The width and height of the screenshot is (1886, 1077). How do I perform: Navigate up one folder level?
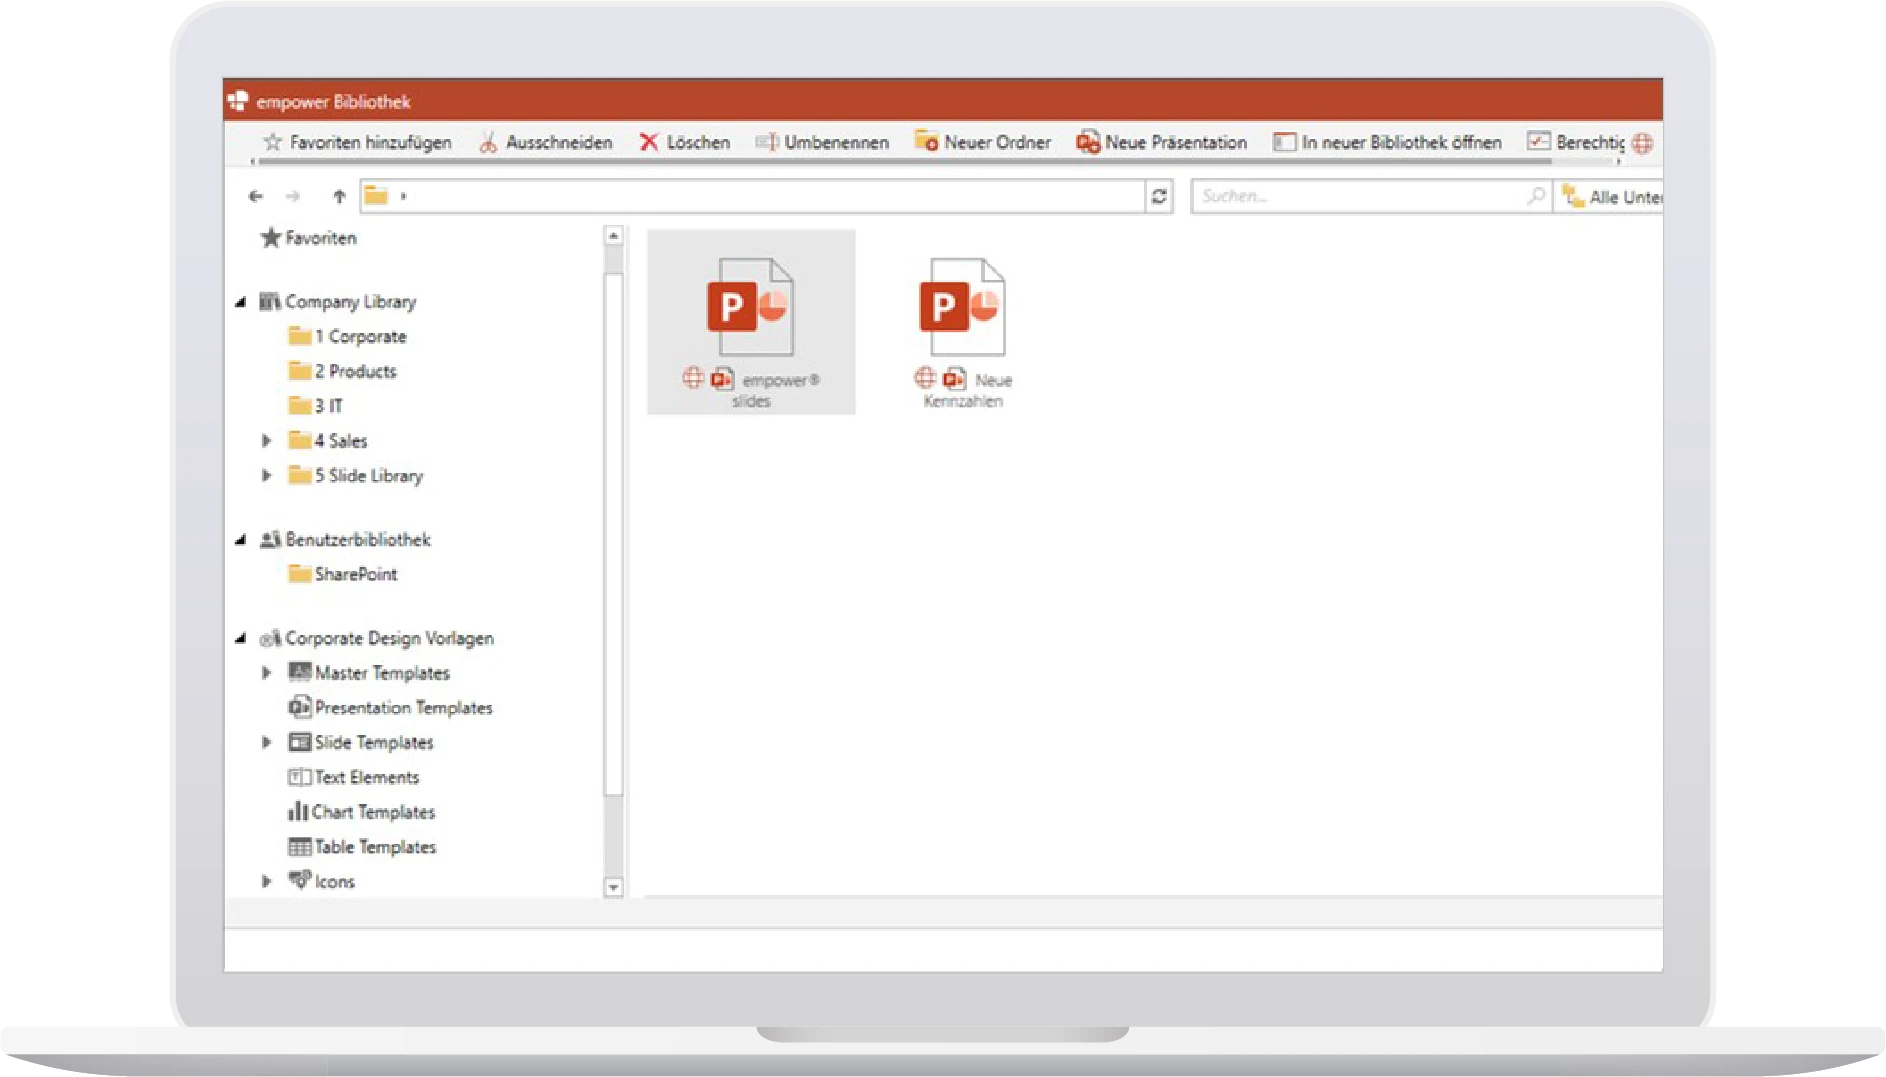click(339, 196)
